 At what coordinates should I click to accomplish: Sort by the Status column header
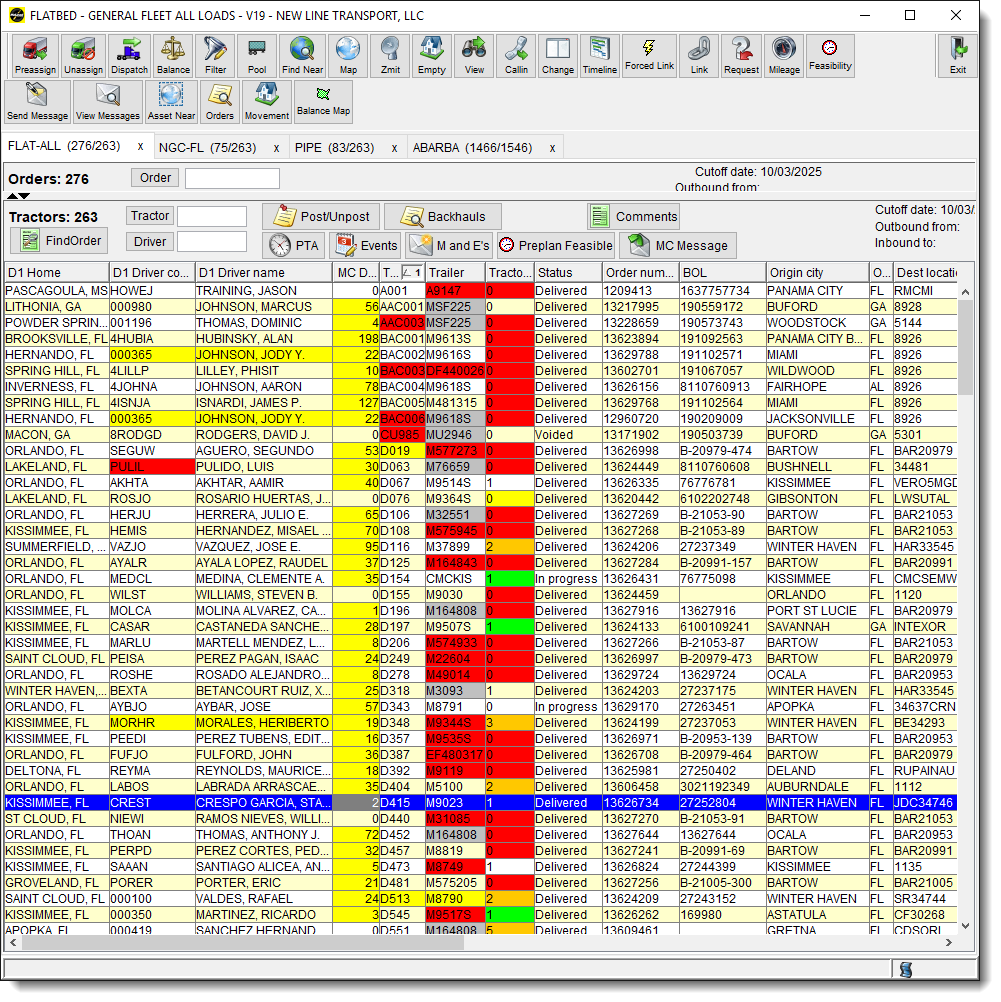pos(568,273)
